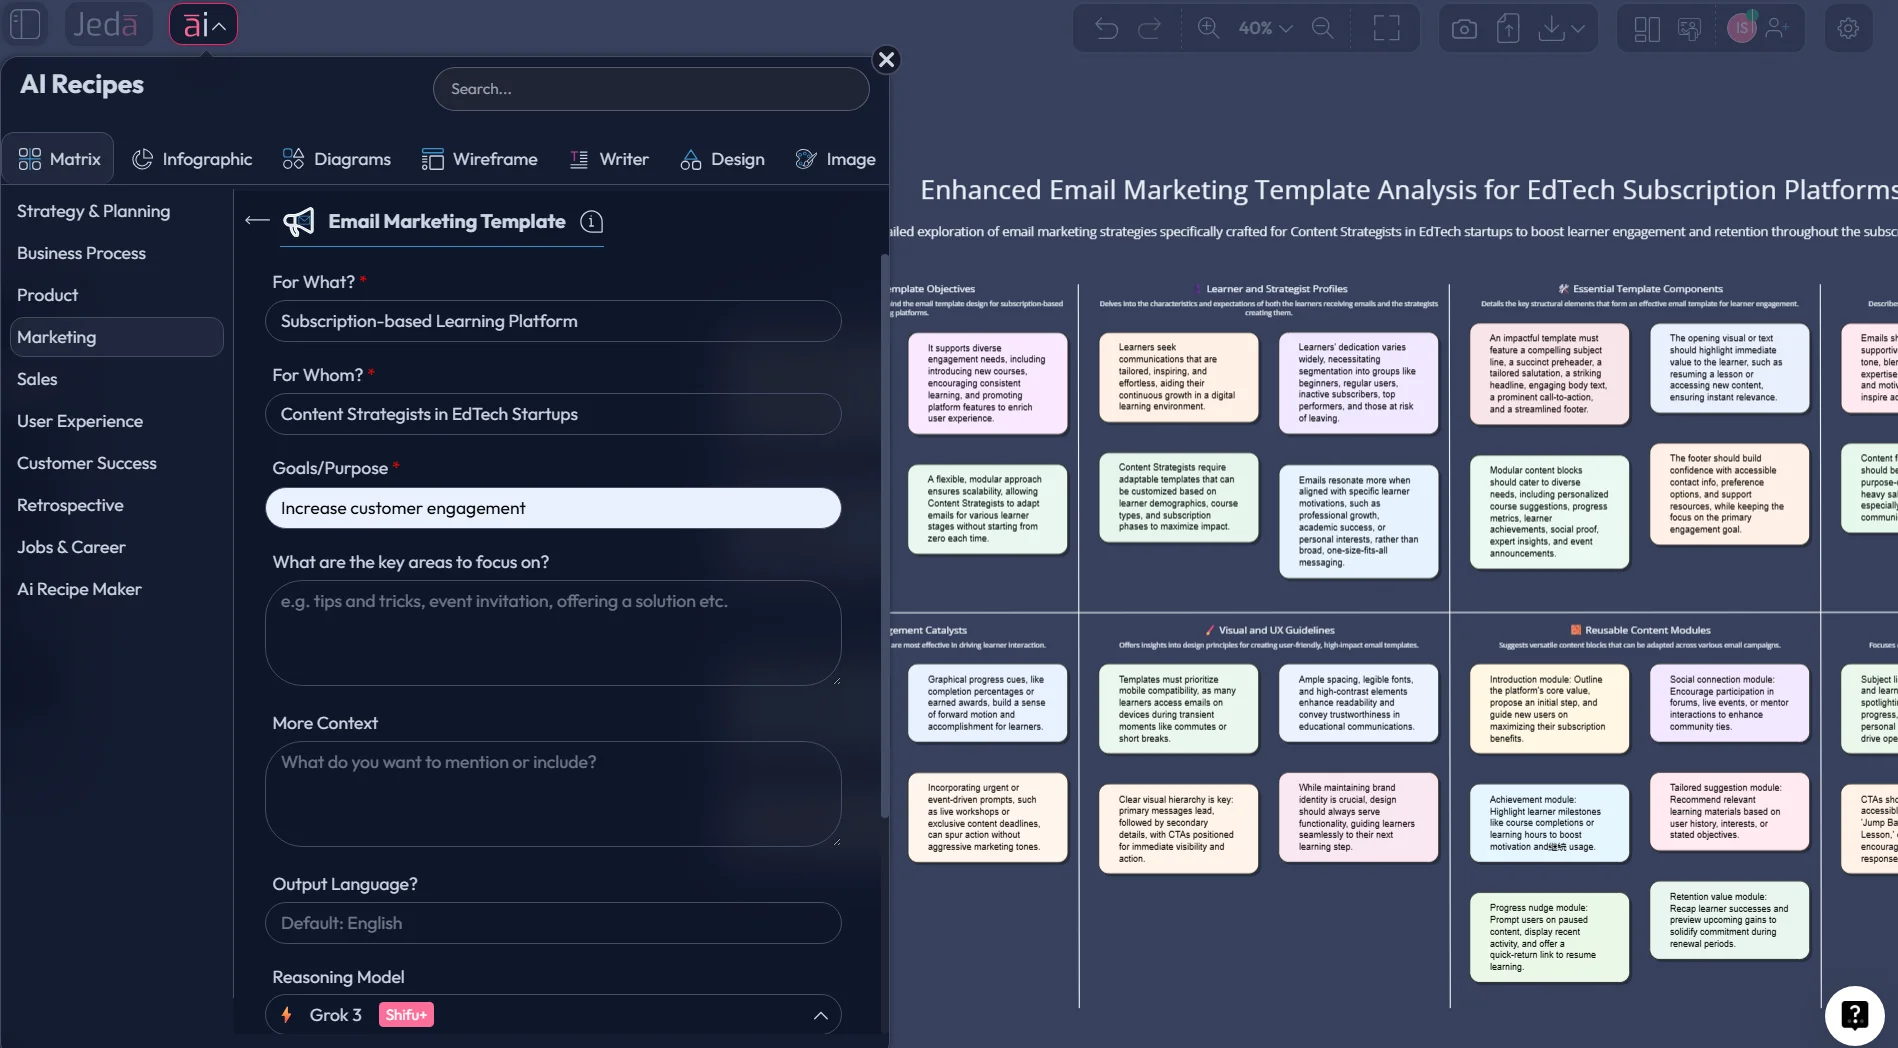
Task: Go back with the Email Marketing Template arrow
Action: pos(256,220)
